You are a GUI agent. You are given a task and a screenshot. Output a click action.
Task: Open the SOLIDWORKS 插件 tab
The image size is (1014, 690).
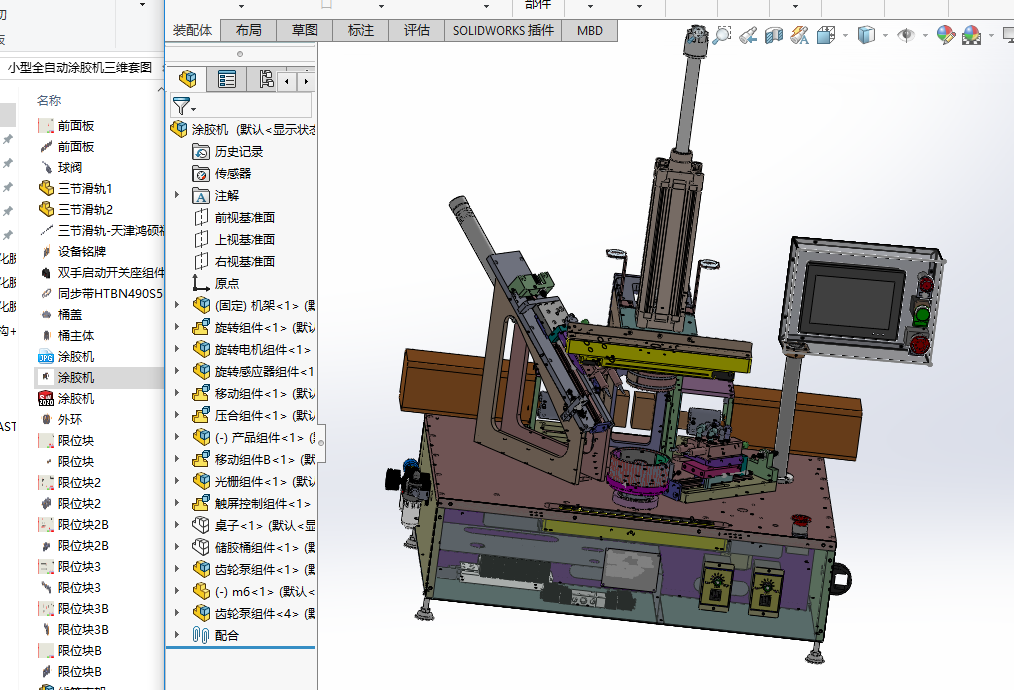point(503,30)
